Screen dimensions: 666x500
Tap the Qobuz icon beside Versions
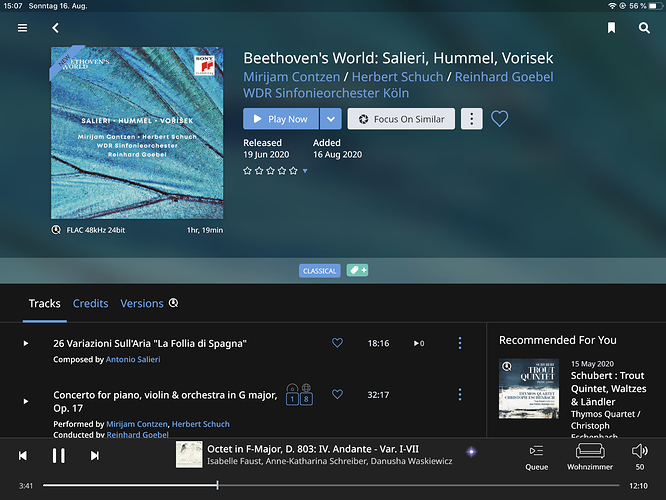173,303
